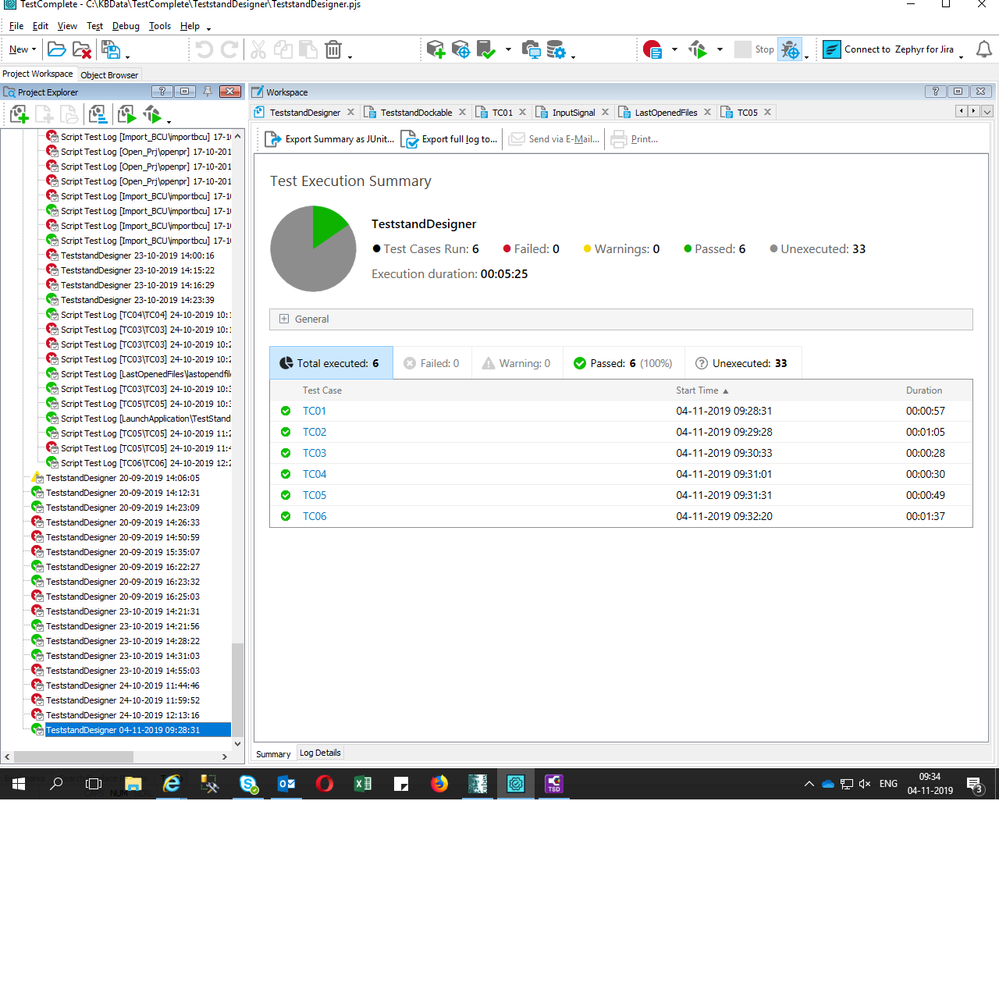
Task: Click Export full log to button
Action: [449, 139]
